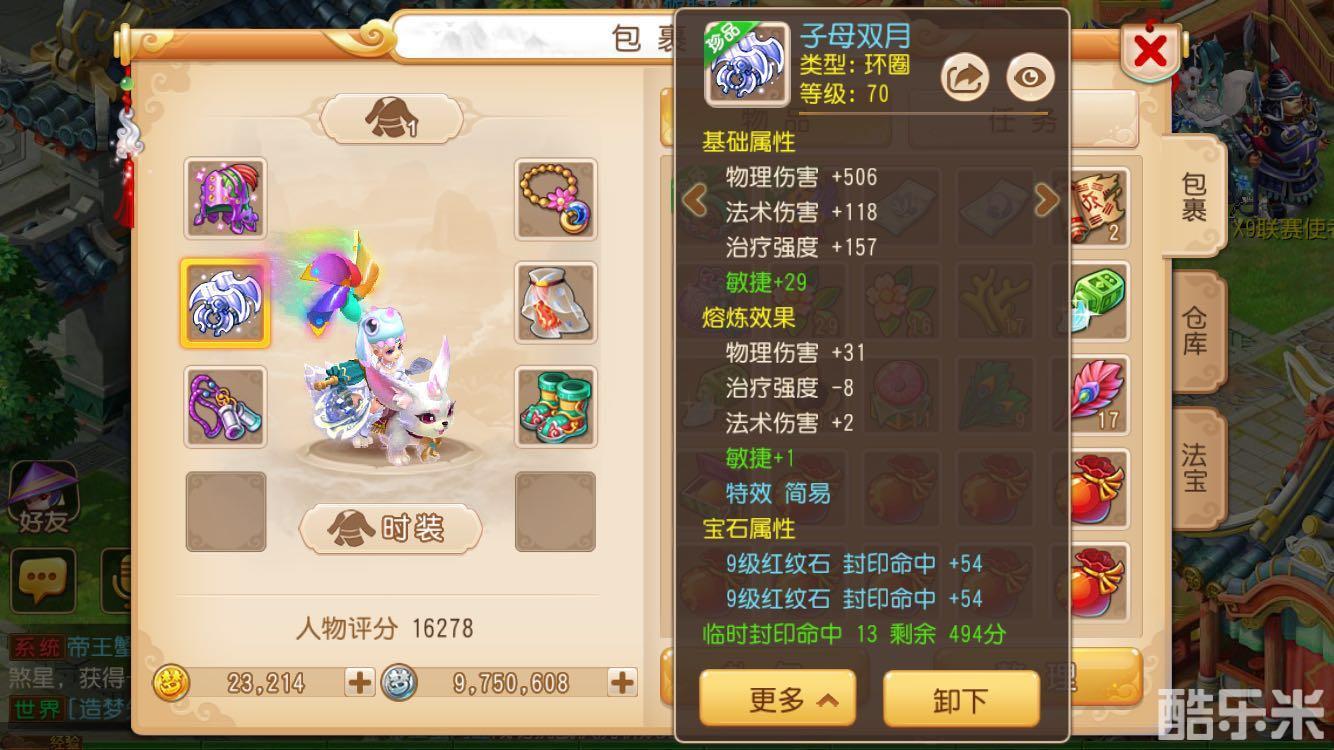Screen dimensions: 1334x750
Task: Add silver currency with plus button
Action: (x=622, y=683)
